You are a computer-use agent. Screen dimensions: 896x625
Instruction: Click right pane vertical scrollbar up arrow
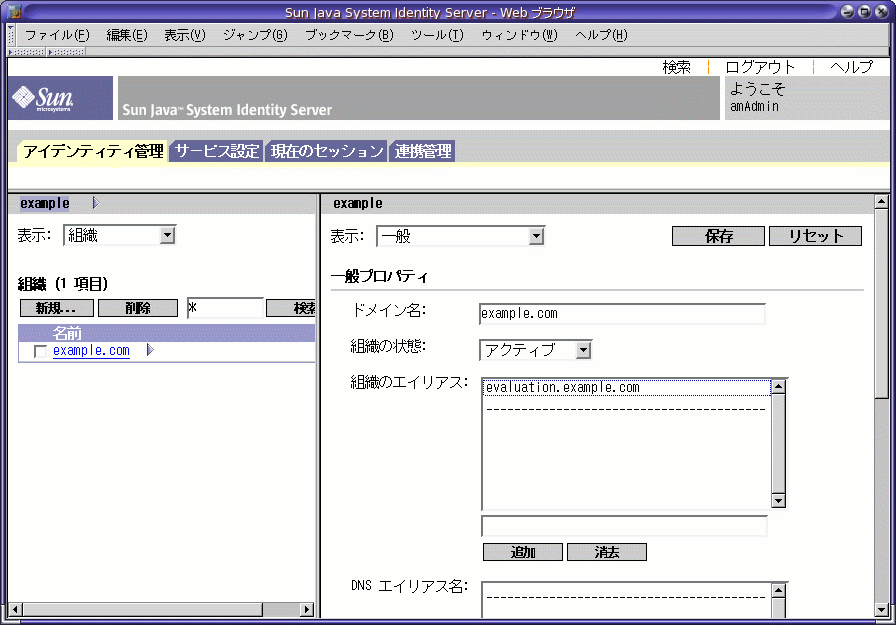[x=882, y=201]
